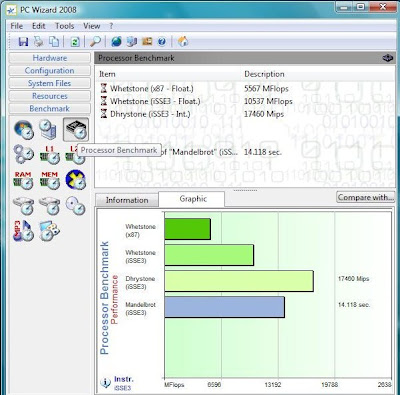
Task: Open the Edit menu
Action: pos(39,26)
